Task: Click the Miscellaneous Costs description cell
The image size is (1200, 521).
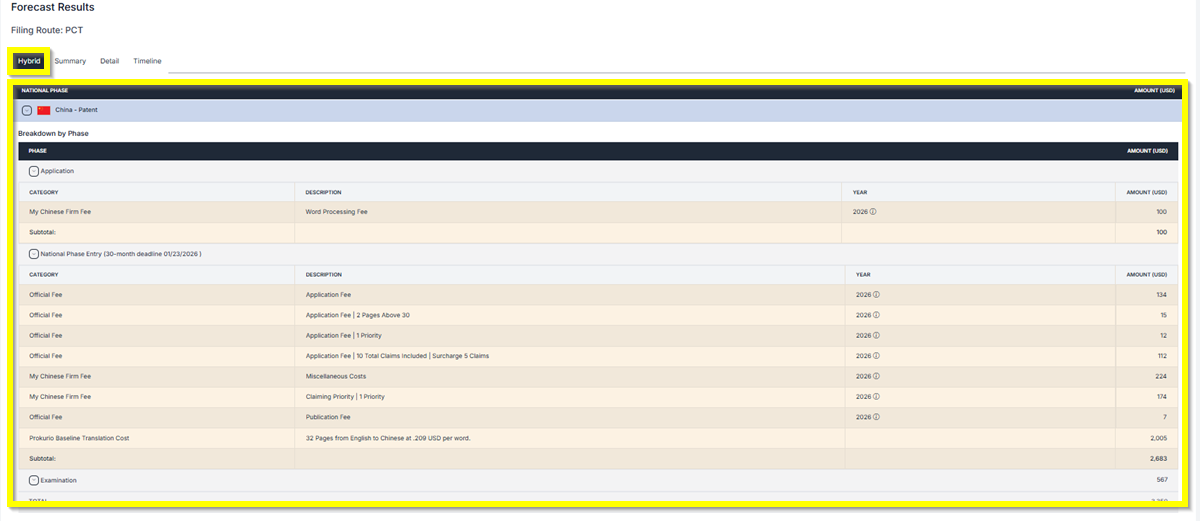Action: tap(336, 376)
